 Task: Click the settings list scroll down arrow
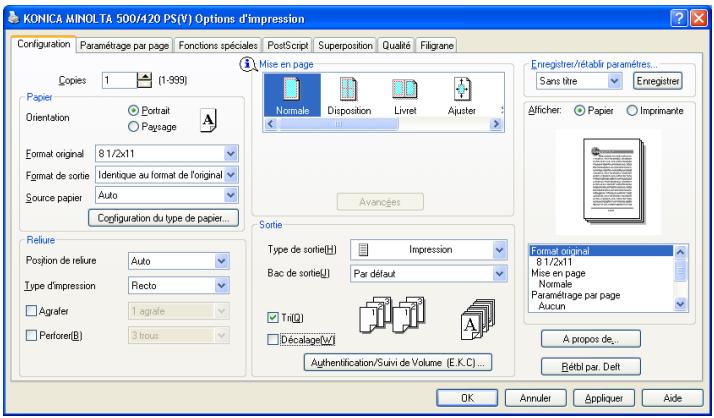[680, 304]
